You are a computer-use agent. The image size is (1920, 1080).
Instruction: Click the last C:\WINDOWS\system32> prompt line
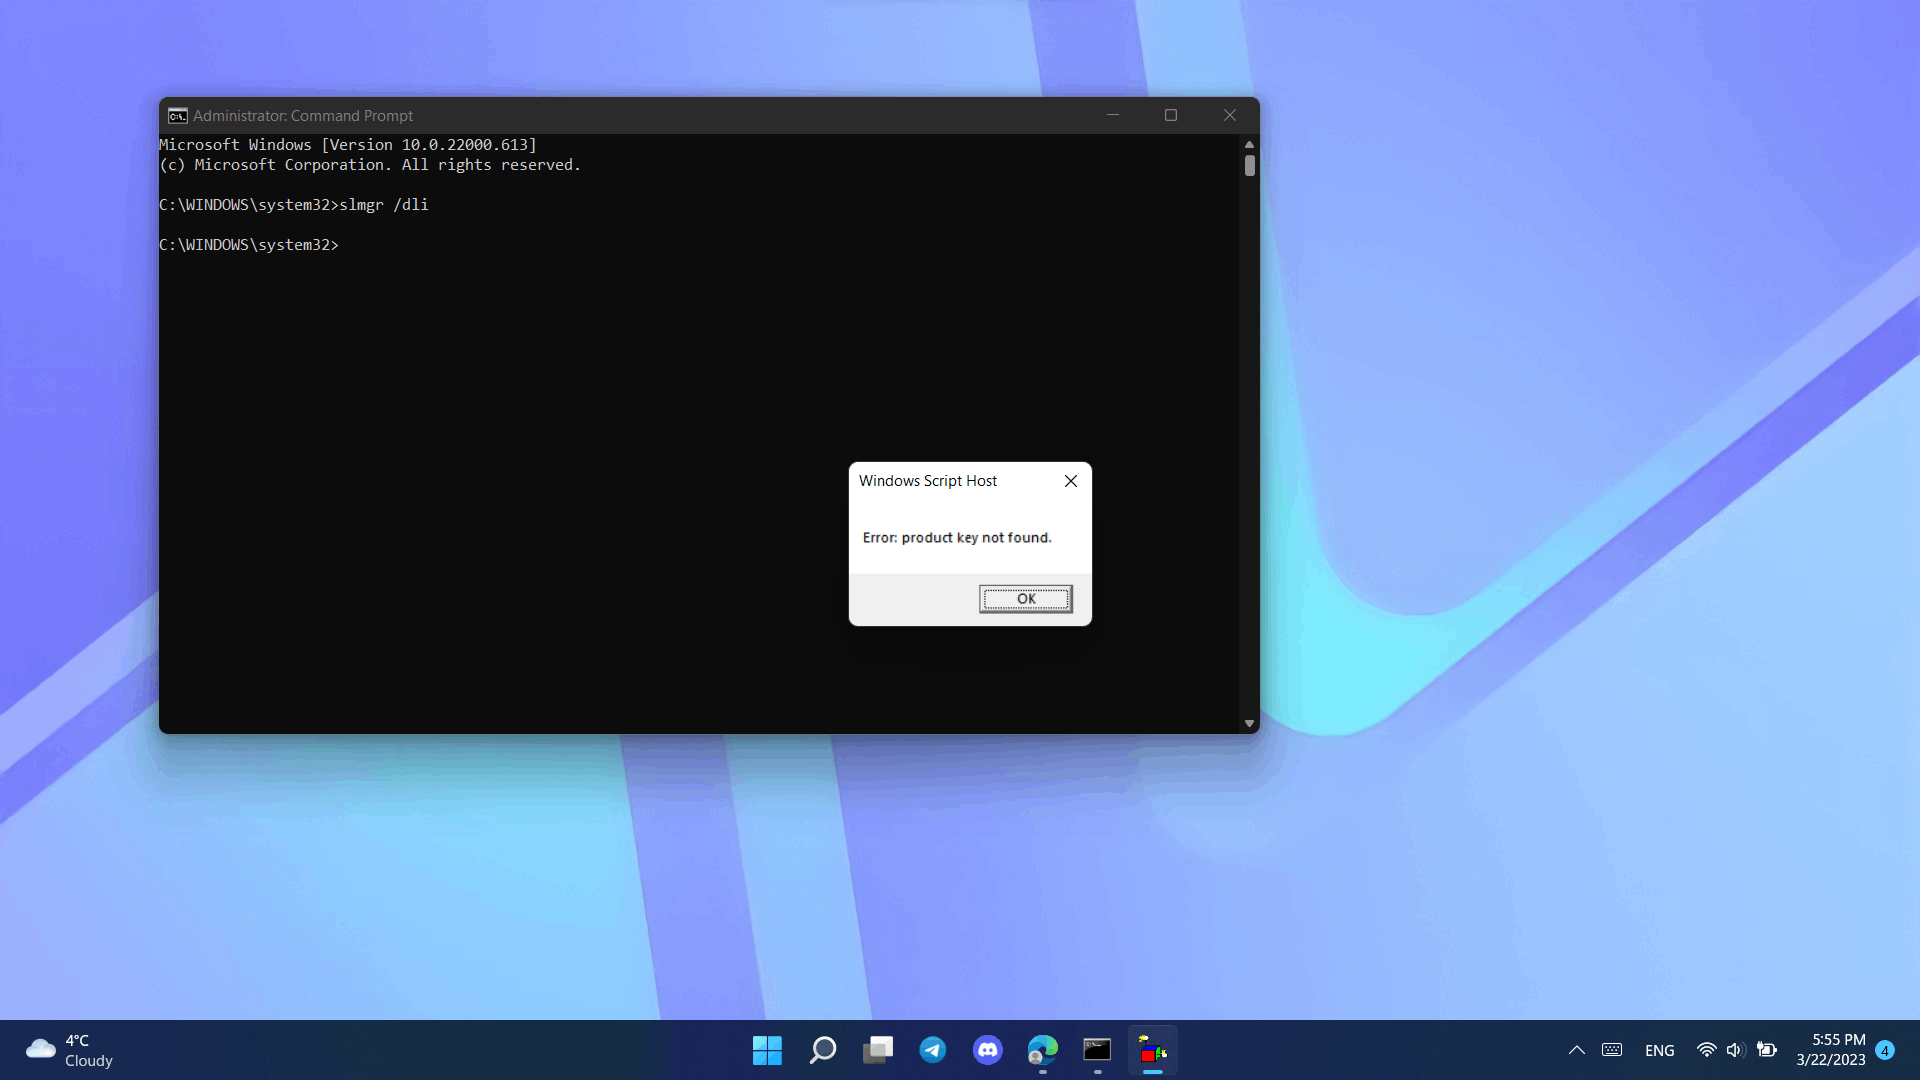tap(249, 245)
